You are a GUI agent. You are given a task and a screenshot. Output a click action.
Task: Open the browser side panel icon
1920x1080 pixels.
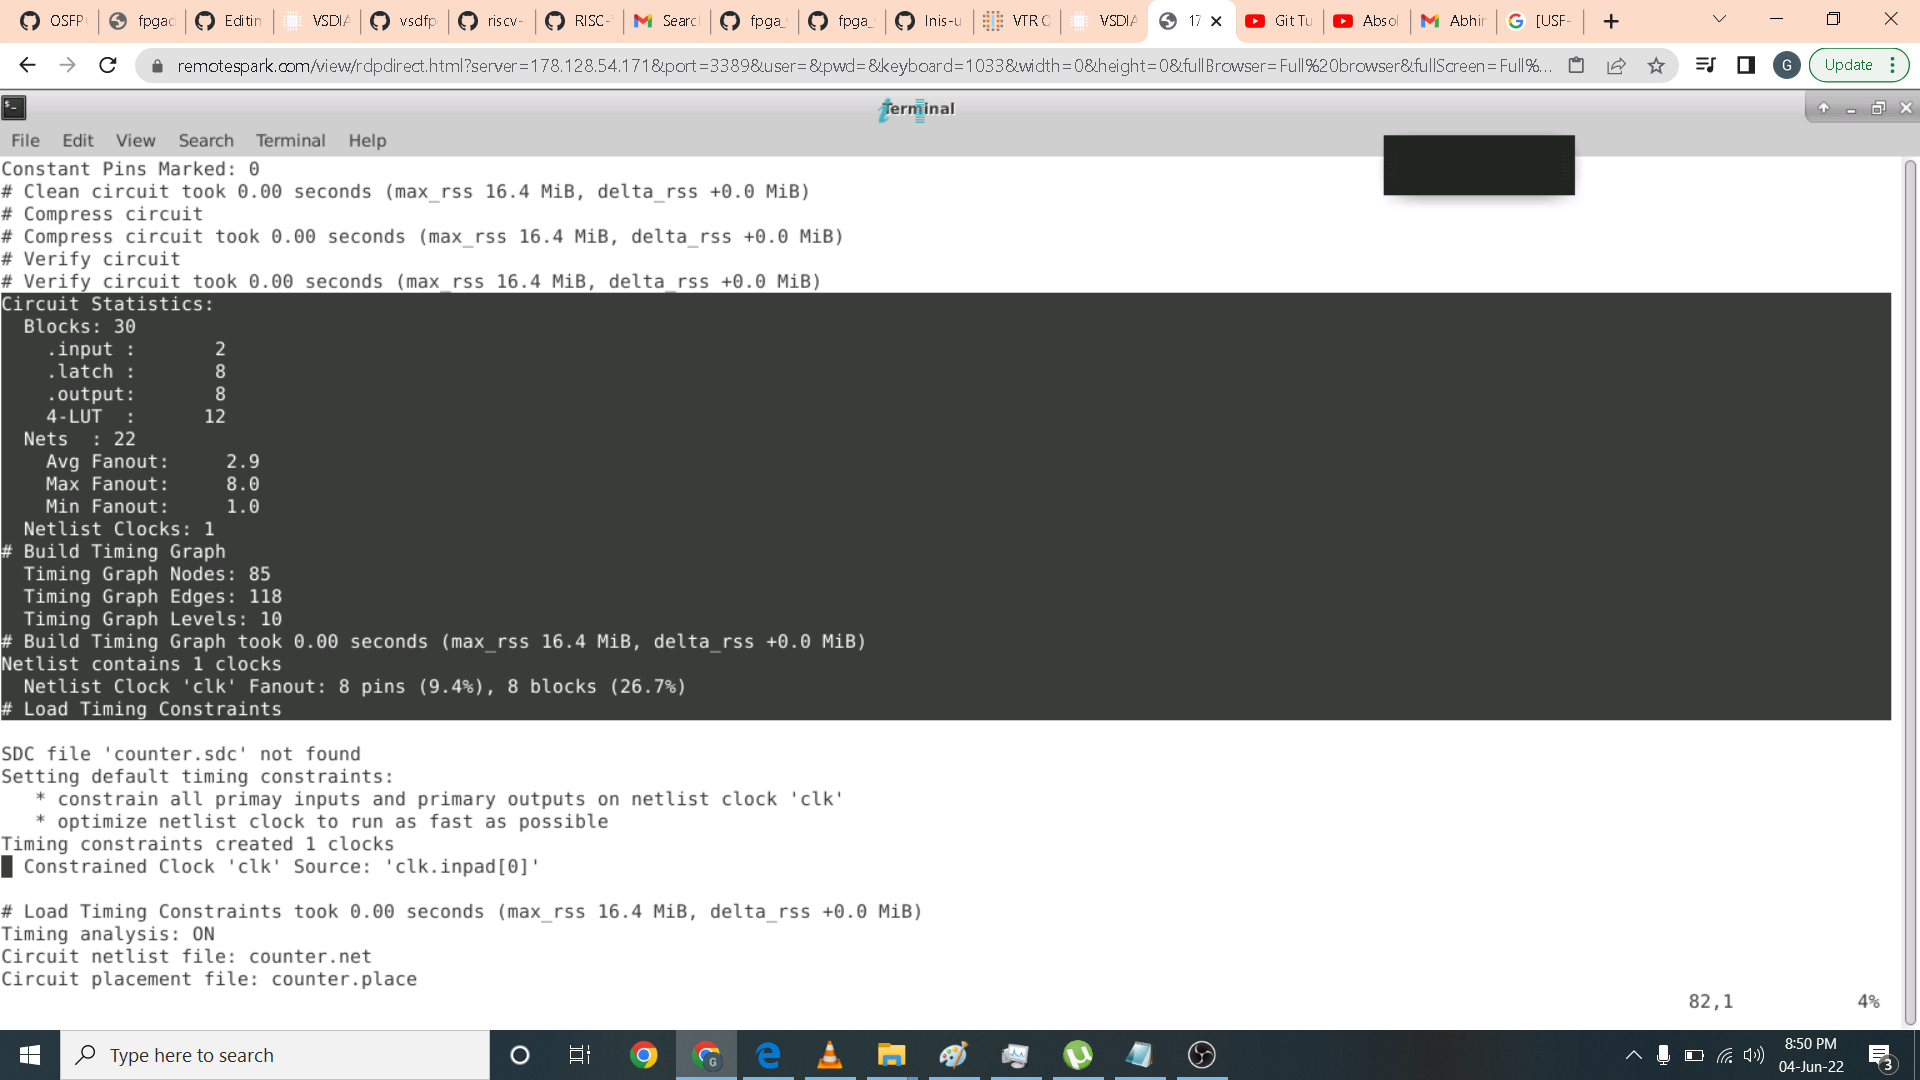tap(1746, 66)
